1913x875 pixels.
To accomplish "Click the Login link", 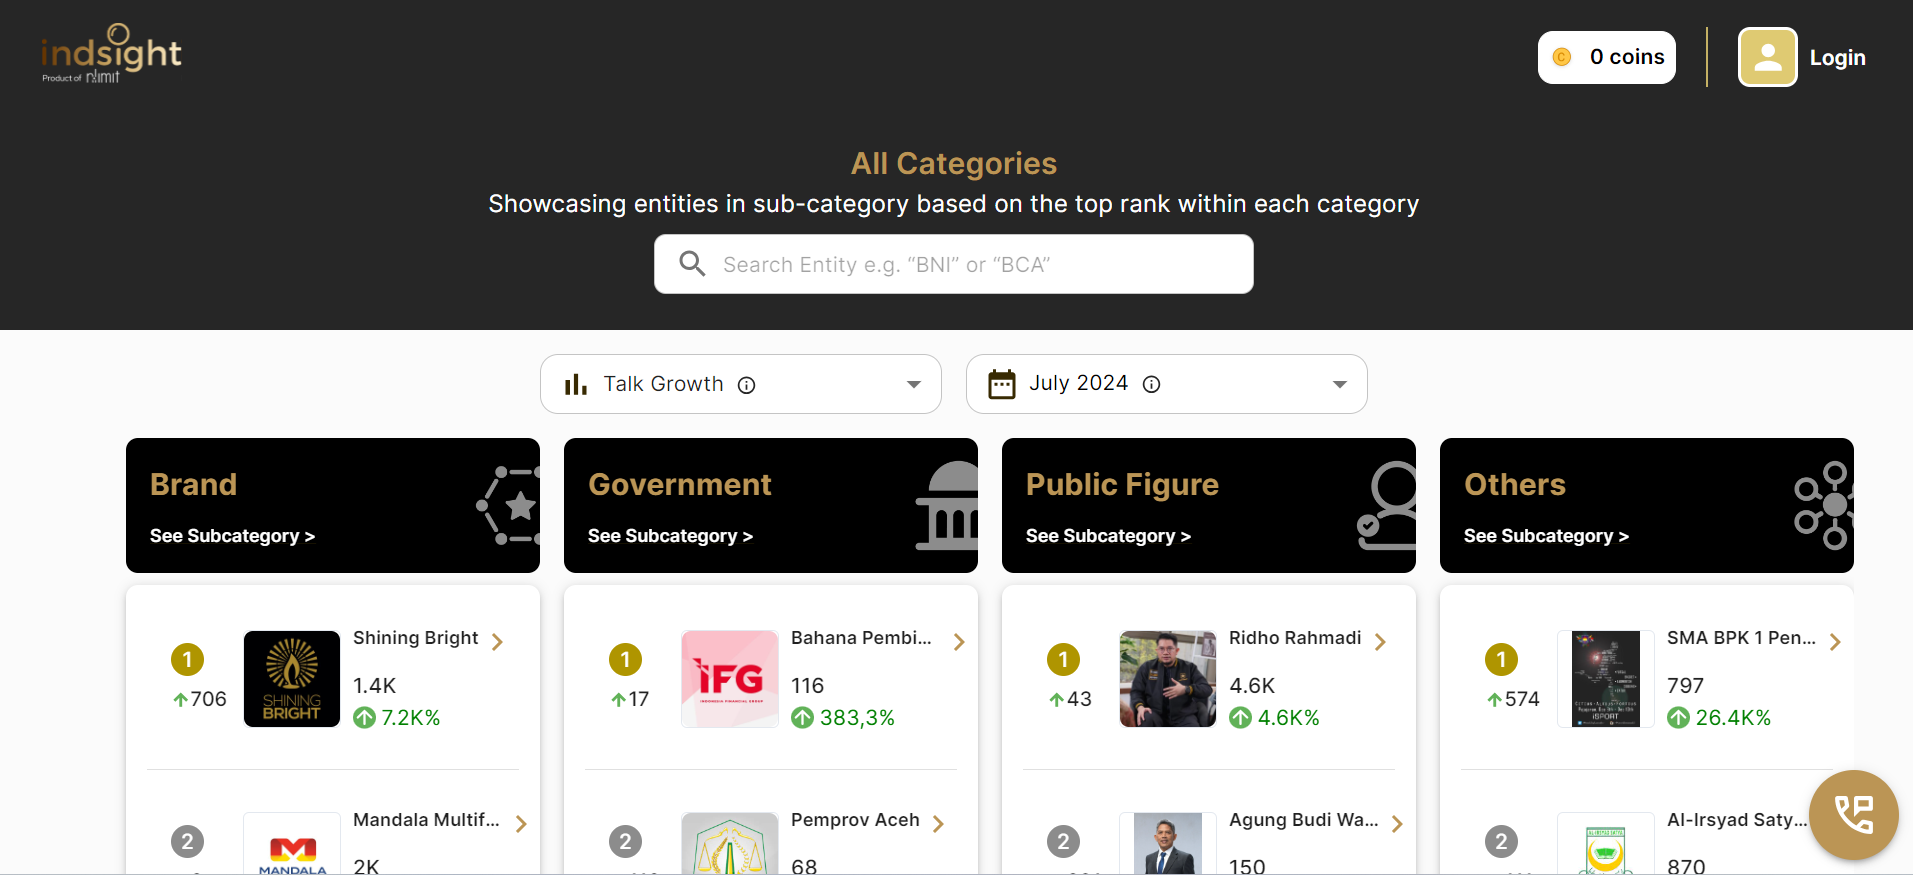I will click(x=1837, y=58).
